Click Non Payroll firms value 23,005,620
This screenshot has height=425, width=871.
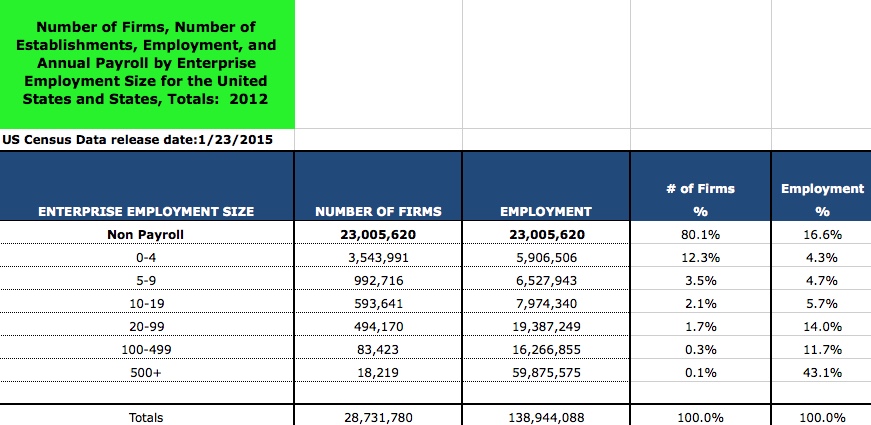pyautogui.click(x=378, y=234)
